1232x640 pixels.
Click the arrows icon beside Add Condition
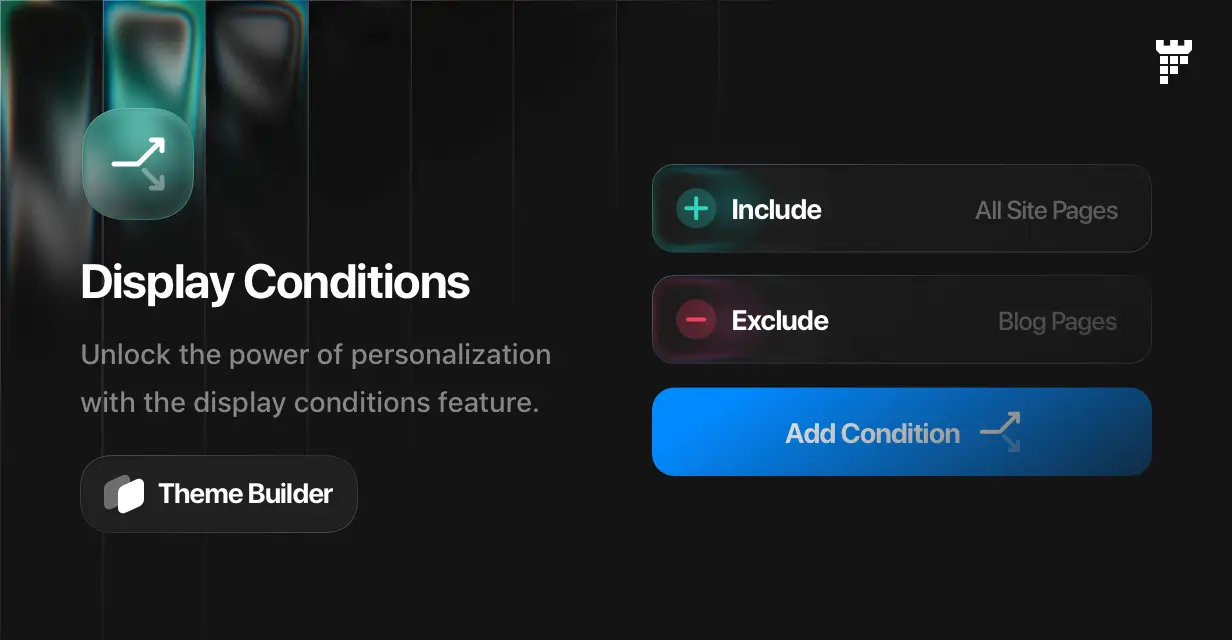[x=1000, y=432]
